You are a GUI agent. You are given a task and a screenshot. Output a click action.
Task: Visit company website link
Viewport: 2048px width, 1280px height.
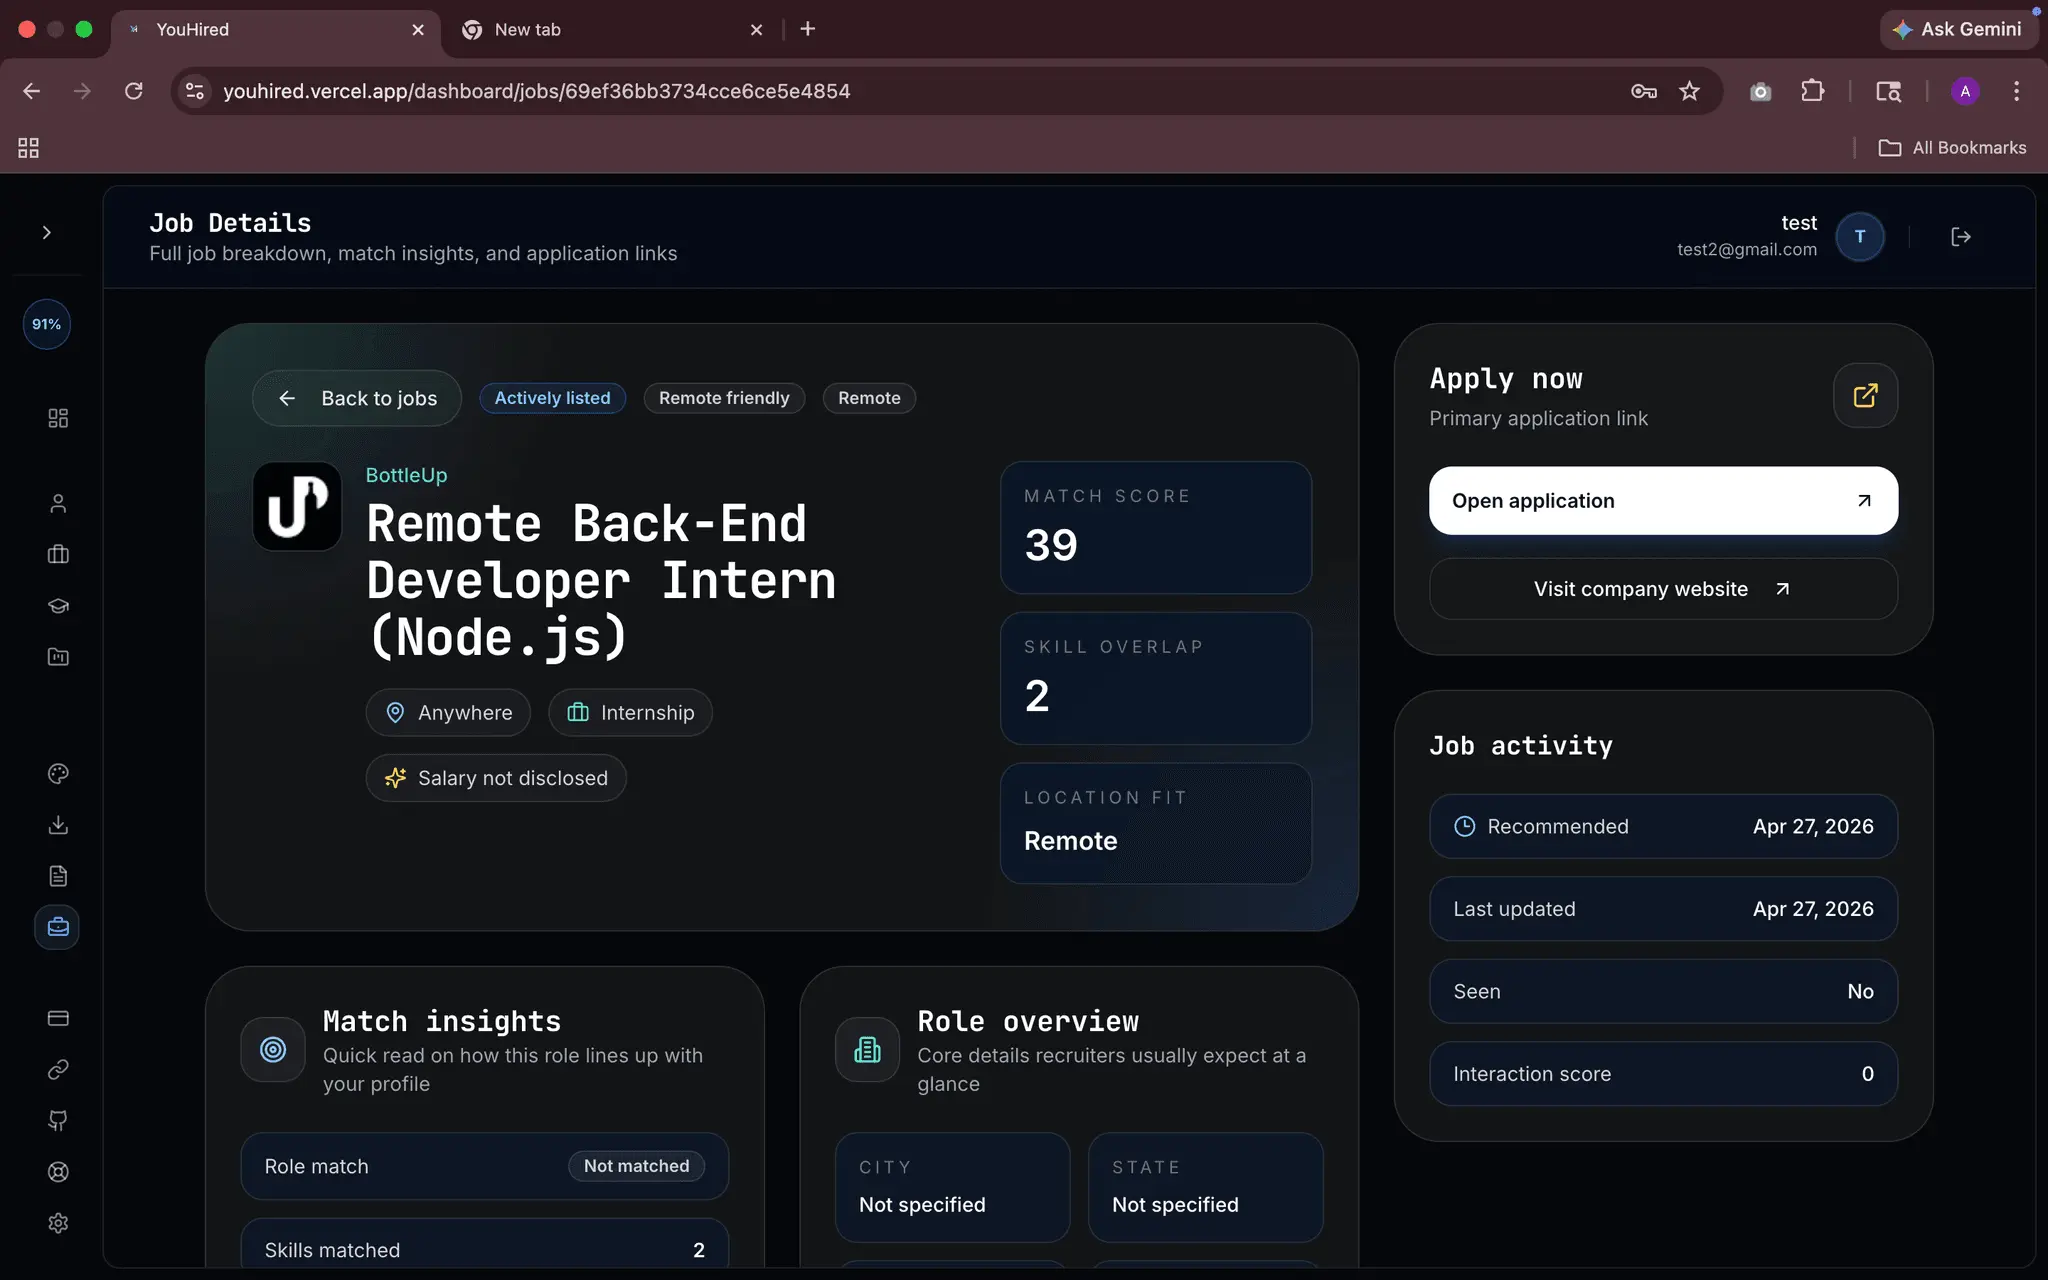[x=1663, y=589]
